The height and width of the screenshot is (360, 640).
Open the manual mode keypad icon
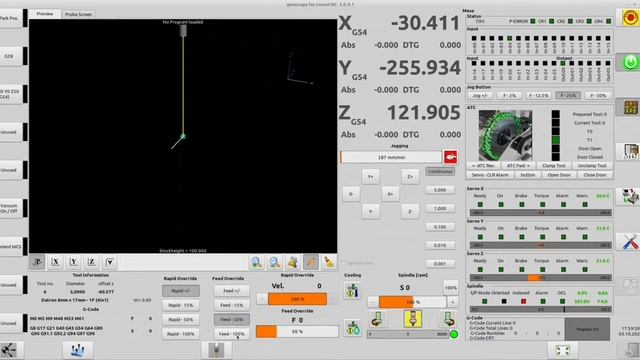click(630, 107)
